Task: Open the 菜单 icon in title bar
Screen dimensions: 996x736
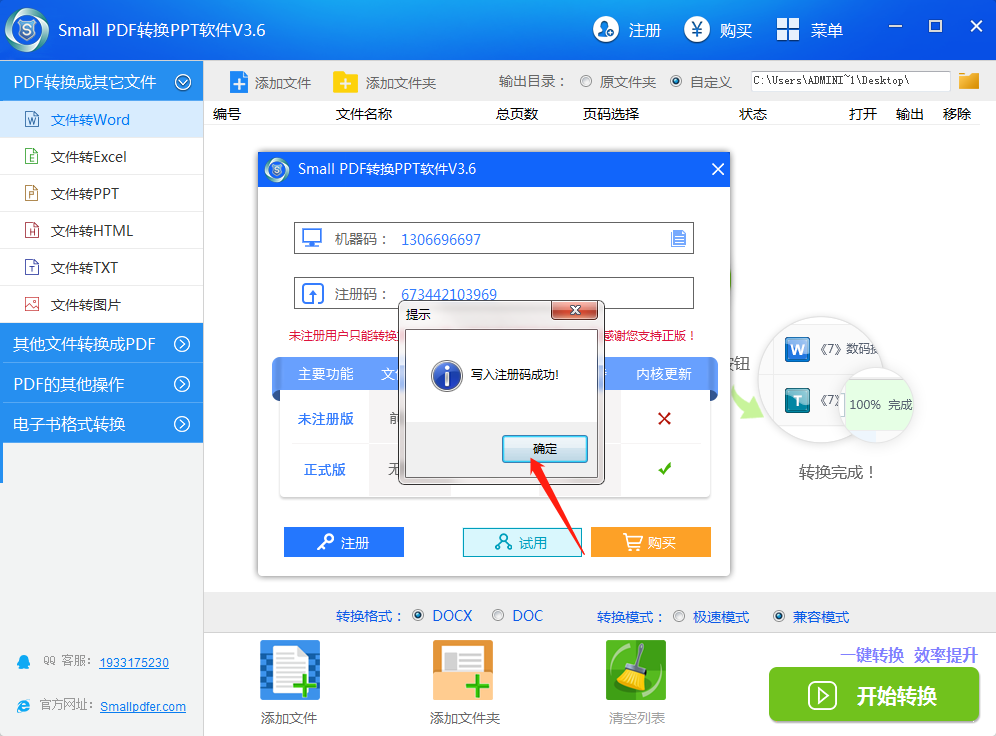Action: pos(786,29)
